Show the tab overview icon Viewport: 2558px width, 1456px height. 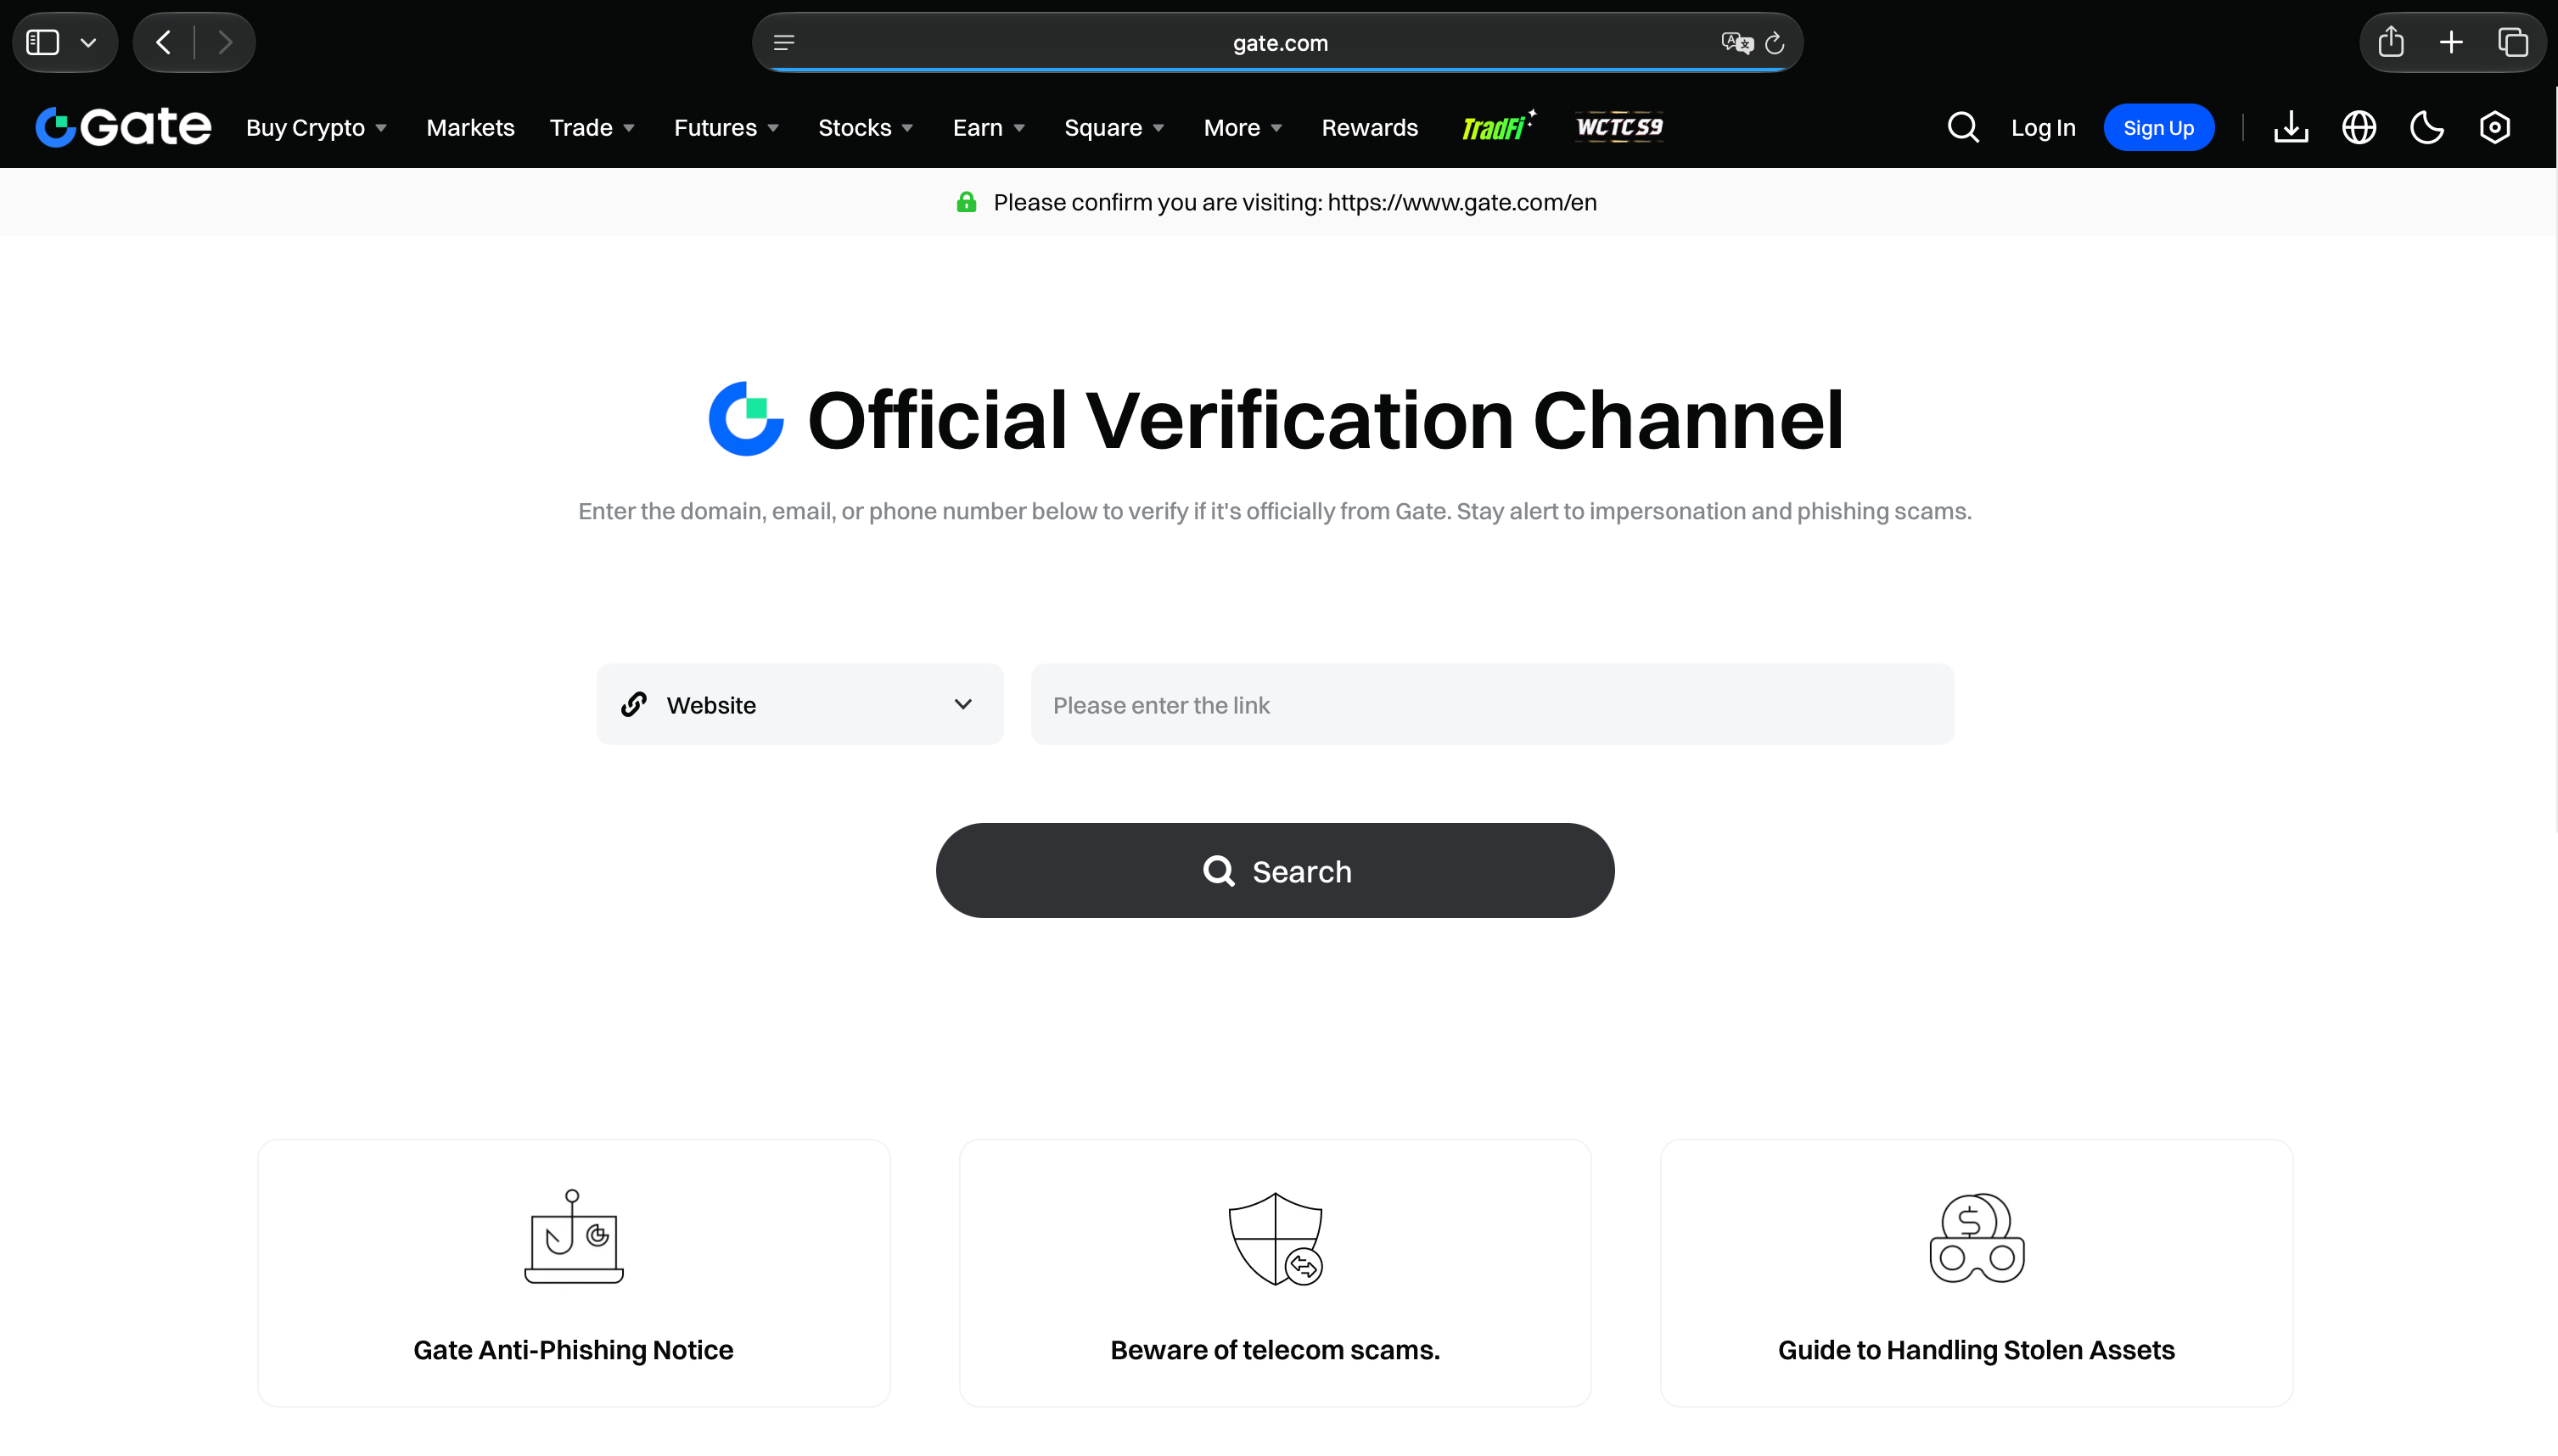pos(2512,42)
